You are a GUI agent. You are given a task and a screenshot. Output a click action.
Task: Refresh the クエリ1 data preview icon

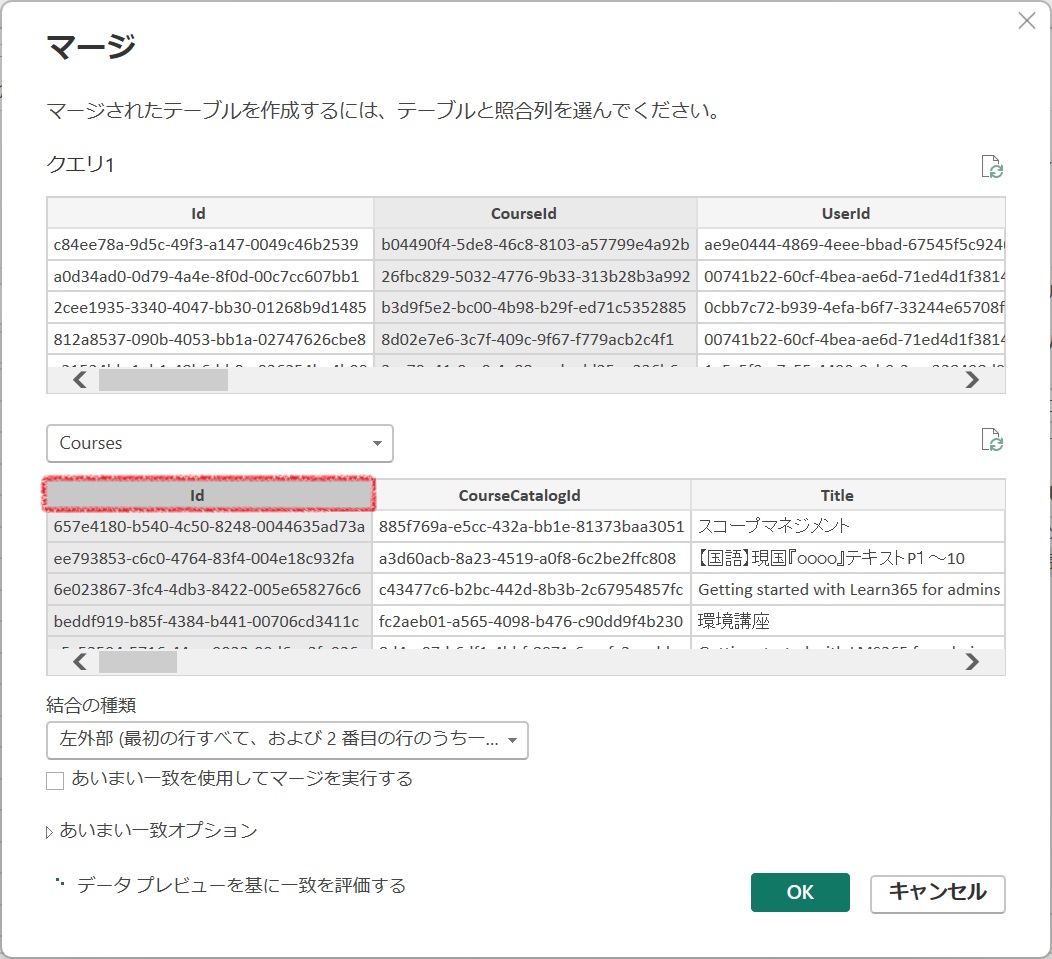(993, 164)
